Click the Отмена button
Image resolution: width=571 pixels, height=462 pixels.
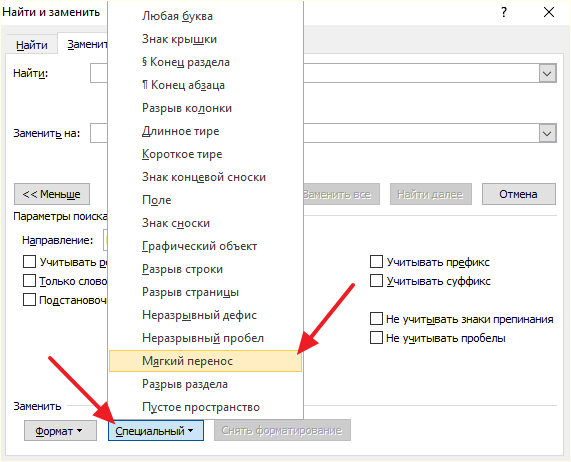(519, 194)
